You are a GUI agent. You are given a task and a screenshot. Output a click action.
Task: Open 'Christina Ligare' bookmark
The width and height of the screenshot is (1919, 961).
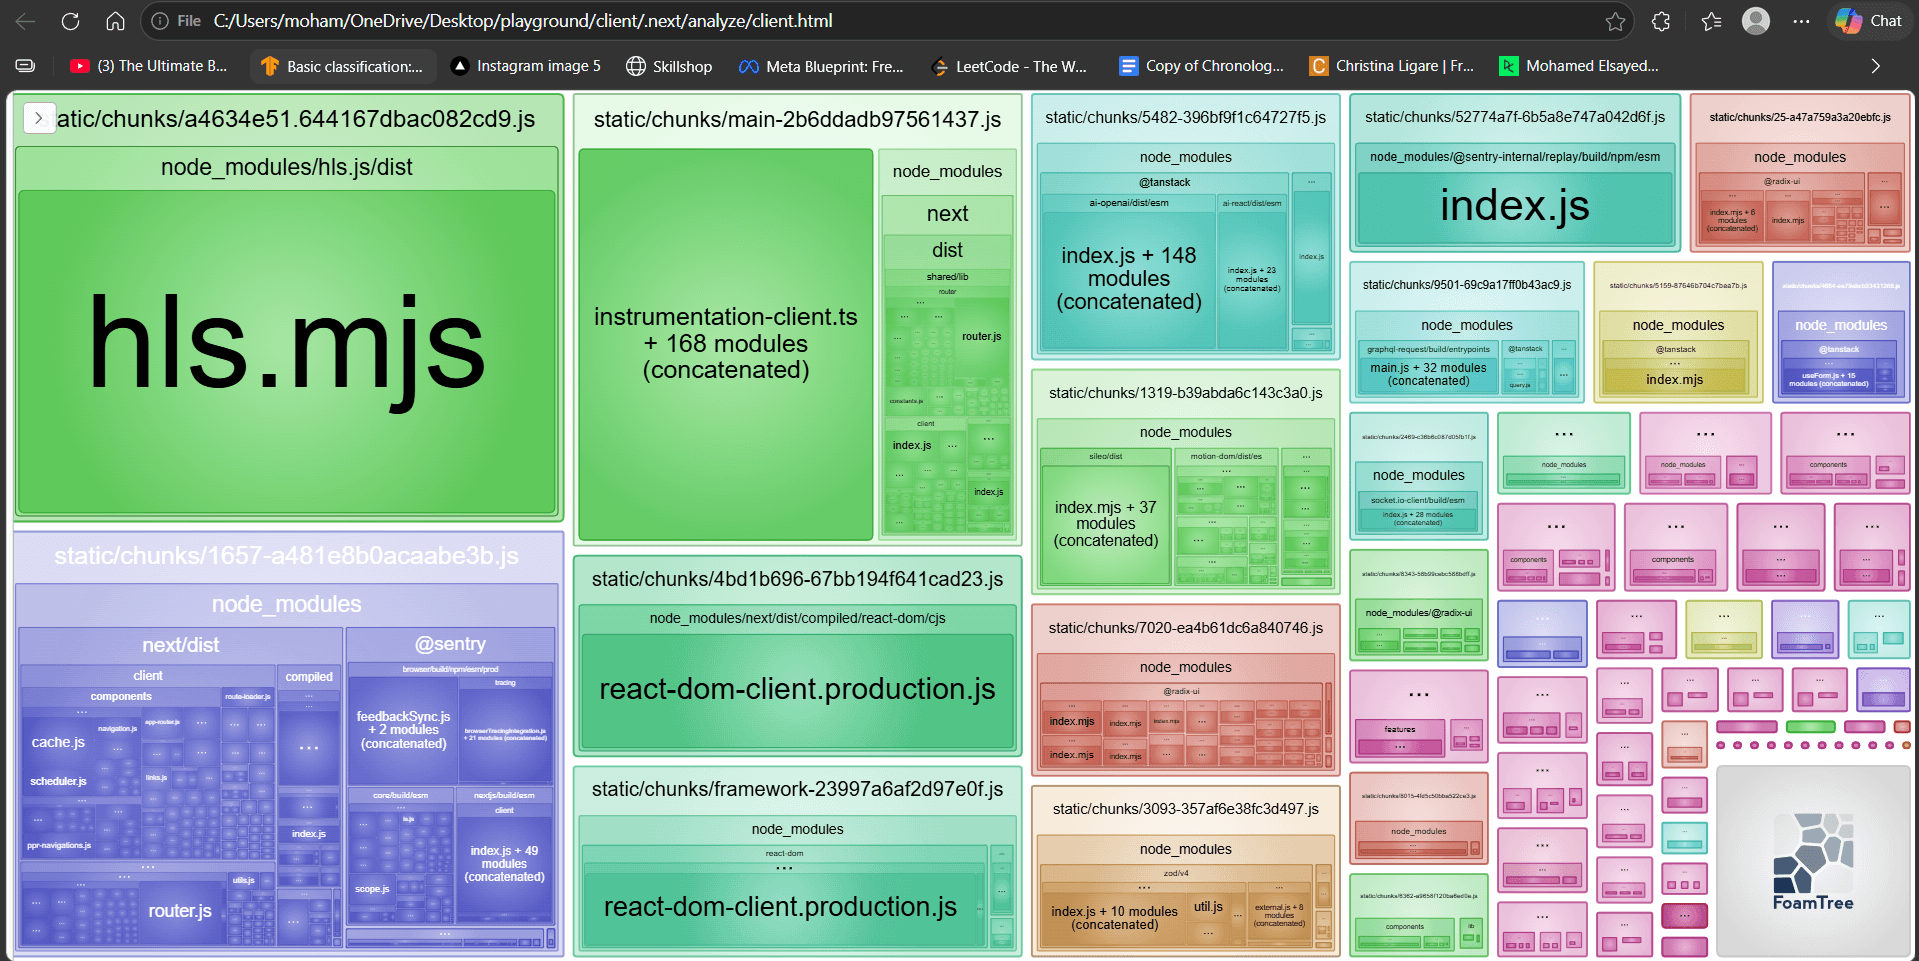pos(1392,66)
